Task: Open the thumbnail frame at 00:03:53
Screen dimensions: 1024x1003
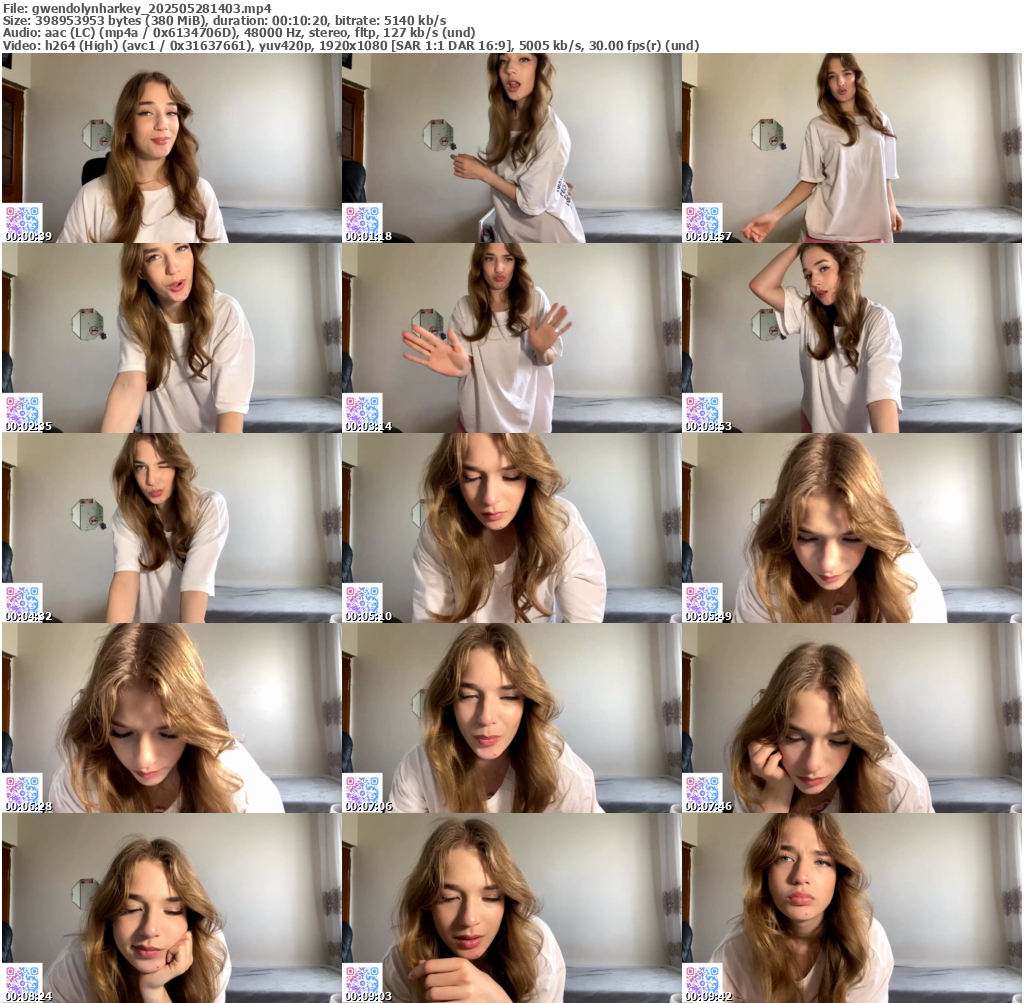Action: [x=852, y=338]
